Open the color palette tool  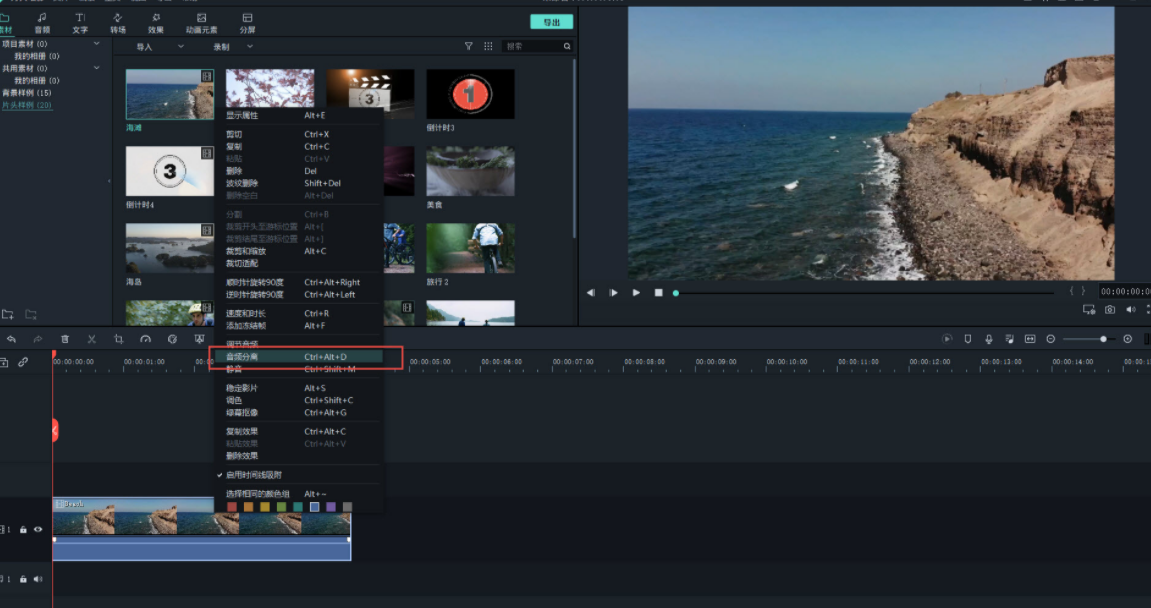click(173, 339)
